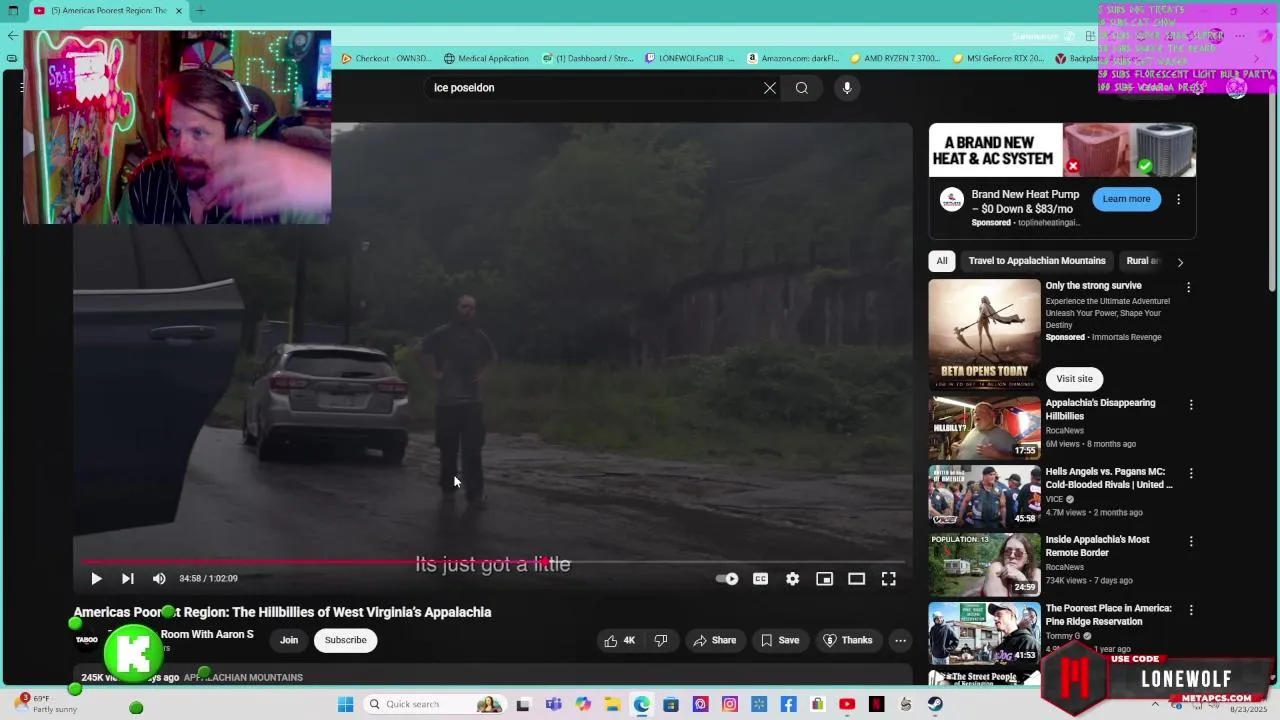1280x720 pixels.
Task: Close the 'Americas Poorest Region' tab
Action: (x=180, y=11)
